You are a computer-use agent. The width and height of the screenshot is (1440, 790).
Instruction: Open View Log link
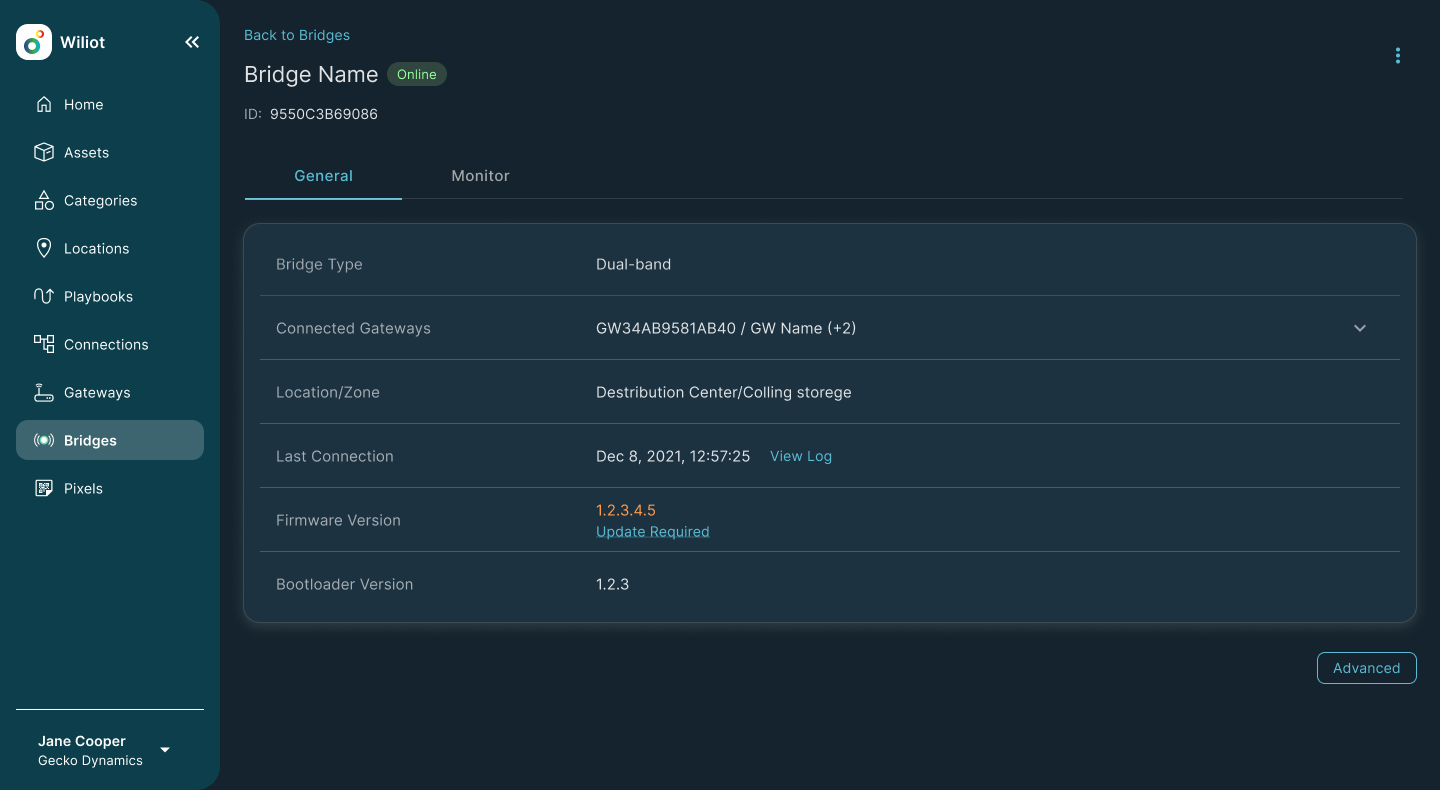point(801,456)
